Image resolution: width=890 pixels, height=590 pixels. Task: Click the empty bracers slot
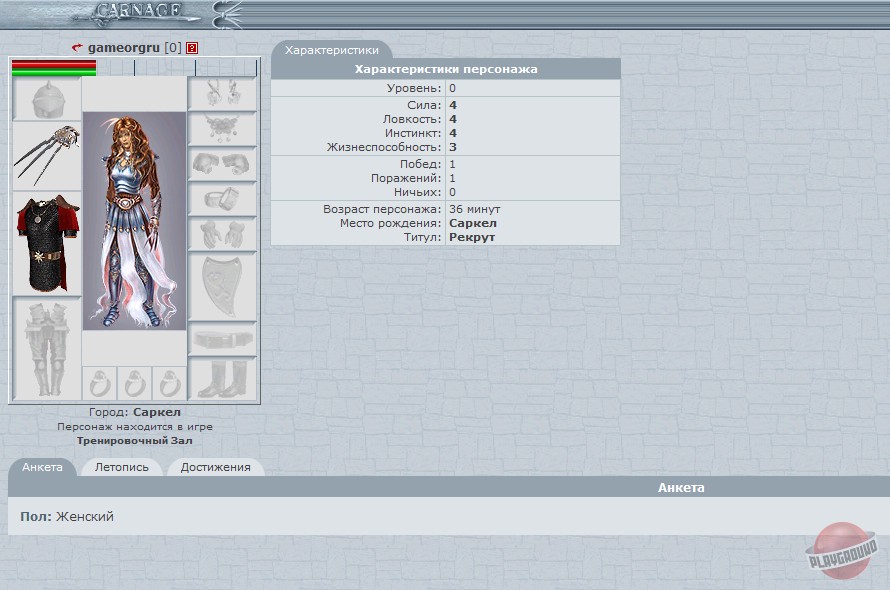coord(223,163)
